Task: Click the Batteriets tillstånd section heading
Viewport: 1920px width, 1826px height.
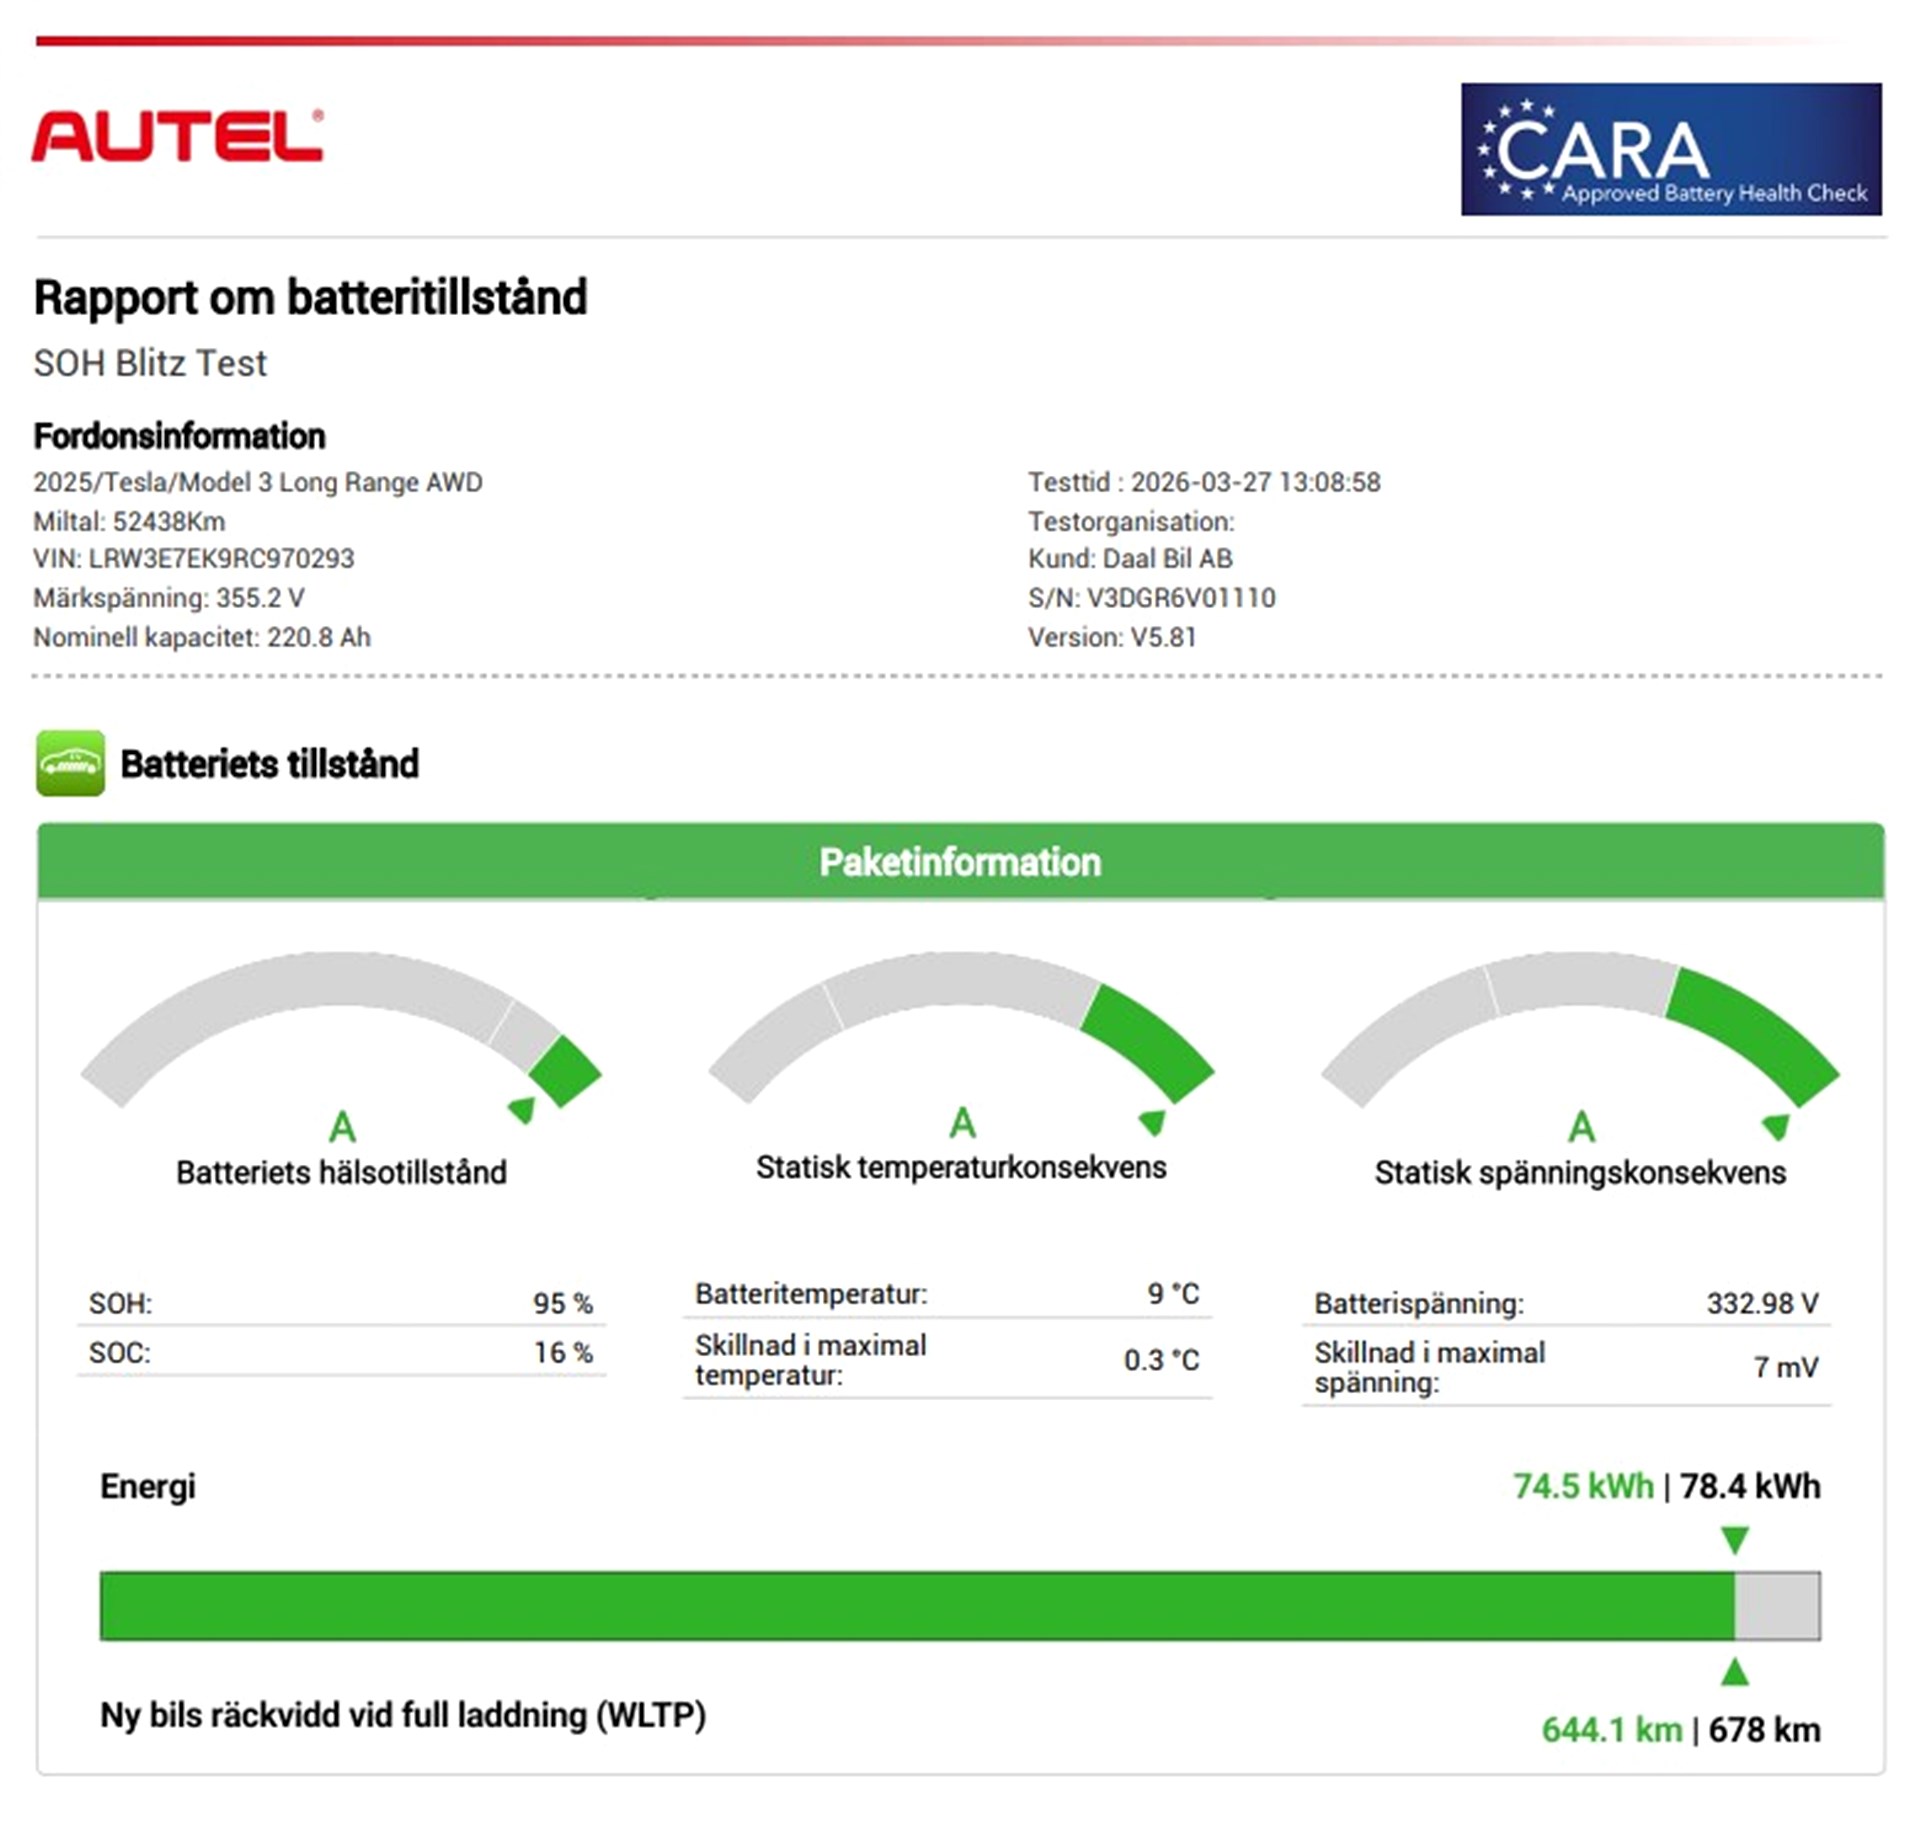Action: pos(269,764)
